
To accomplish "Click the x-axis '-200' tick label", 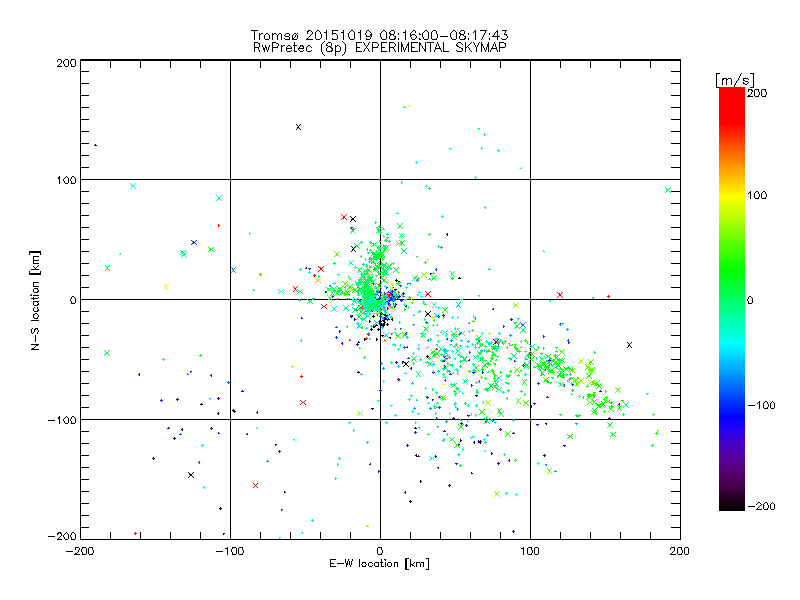I will tap(80, 551).
